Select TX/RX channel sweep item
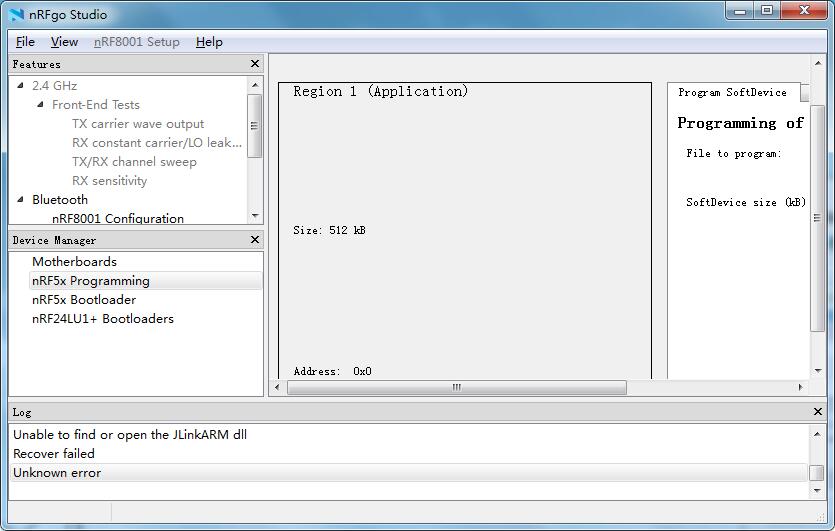Viewport: 835px width, 531px height. click(x=134, y=162)
